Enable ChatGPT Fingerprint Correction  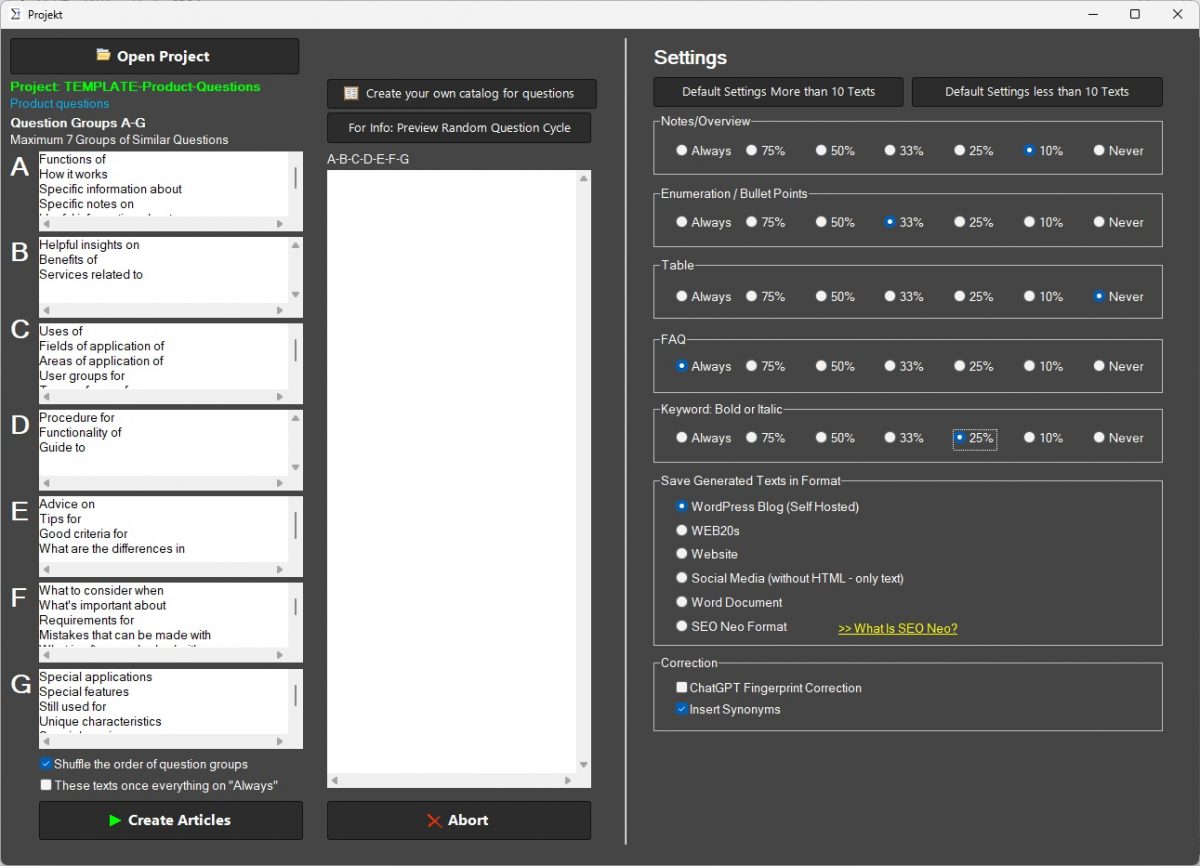coord(681,687)
